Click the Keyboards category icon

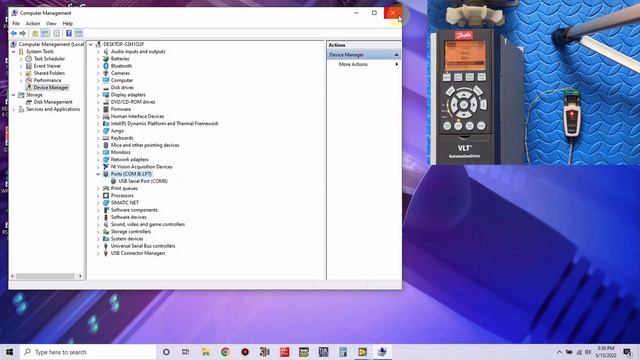click(x=106, y=138)
